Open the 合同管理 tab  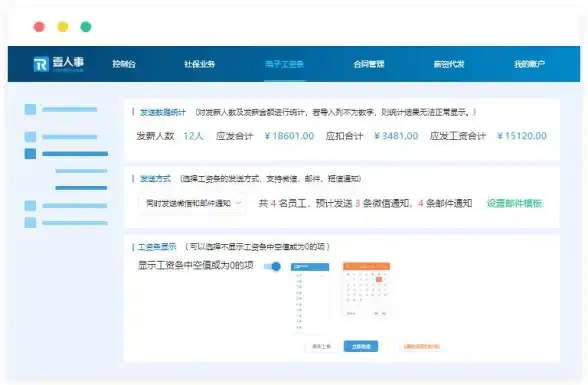369,64
